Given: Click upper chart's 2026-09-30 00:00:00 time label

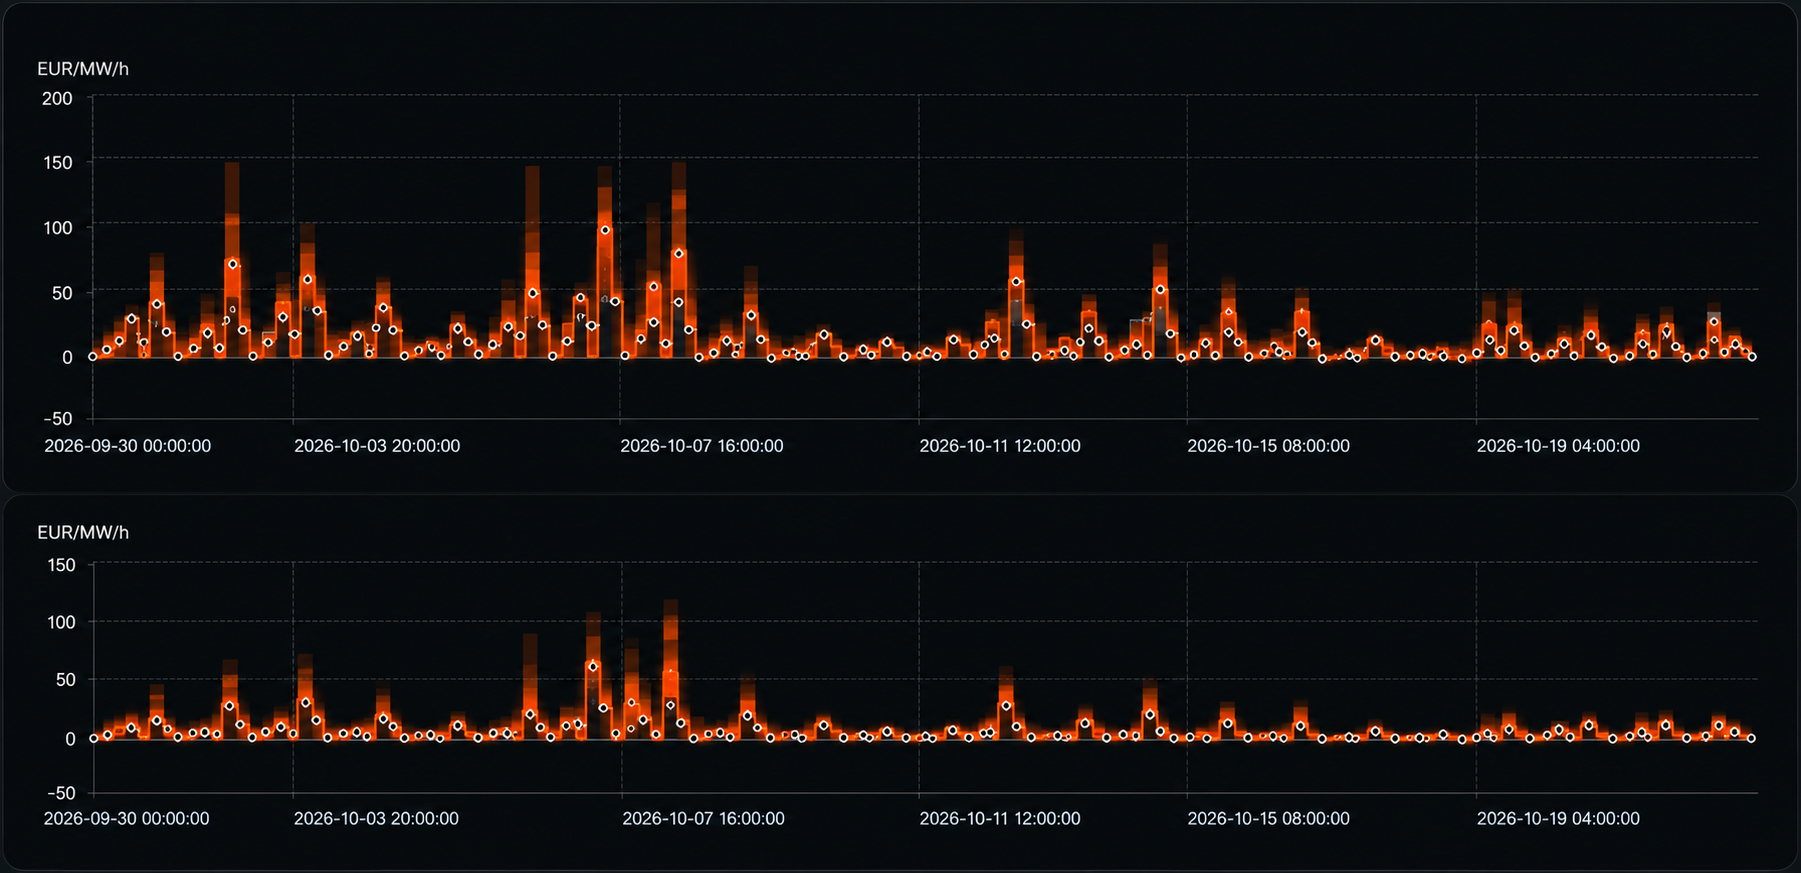Looking at the screenshot, I should pyautogui.click(x=128, y=446).
